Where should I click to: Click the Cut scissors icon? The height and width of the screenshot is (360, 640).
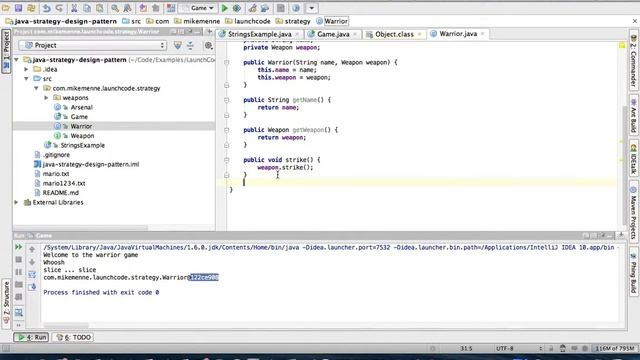click(74, 8)
